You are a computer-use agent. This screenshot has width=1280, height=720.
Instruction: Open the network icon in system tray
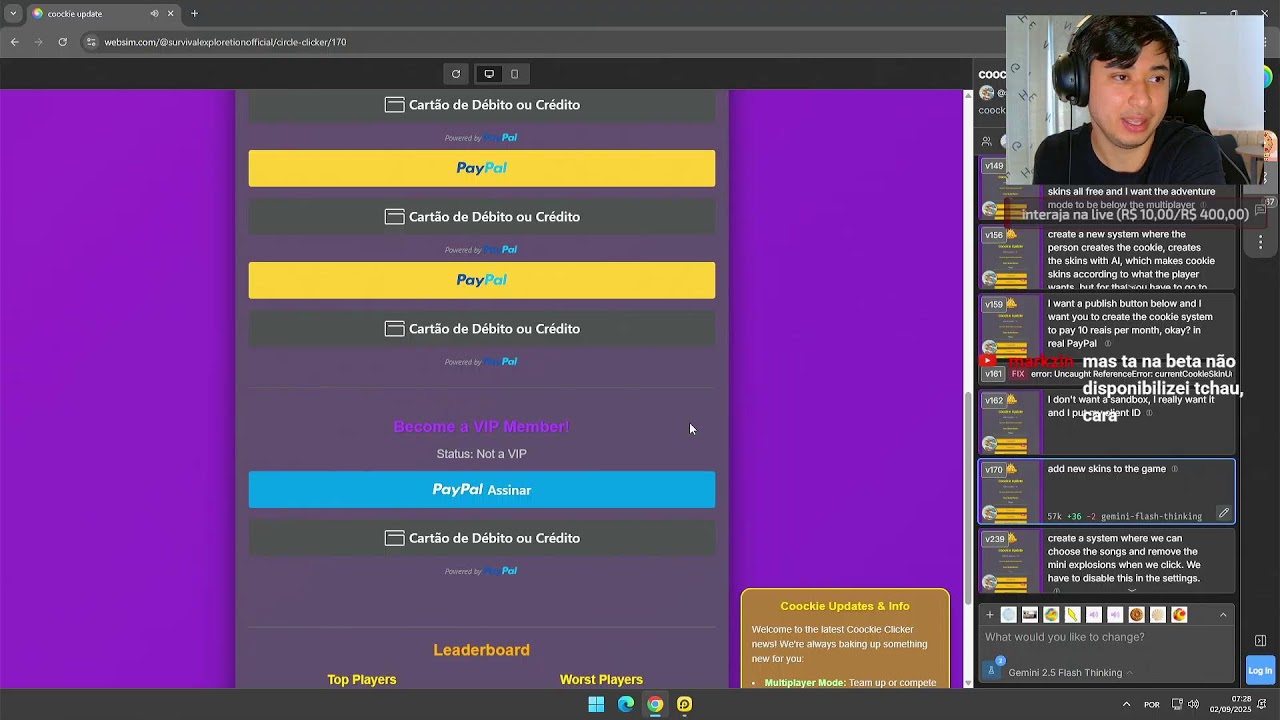coord(1177,704)
